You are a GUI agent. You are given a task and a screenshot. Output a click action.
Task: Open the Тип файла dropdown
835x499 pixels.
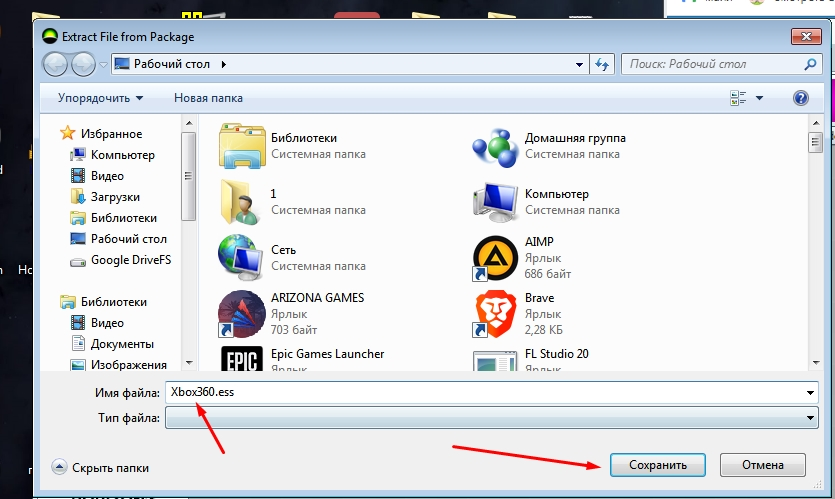(492, 418)
